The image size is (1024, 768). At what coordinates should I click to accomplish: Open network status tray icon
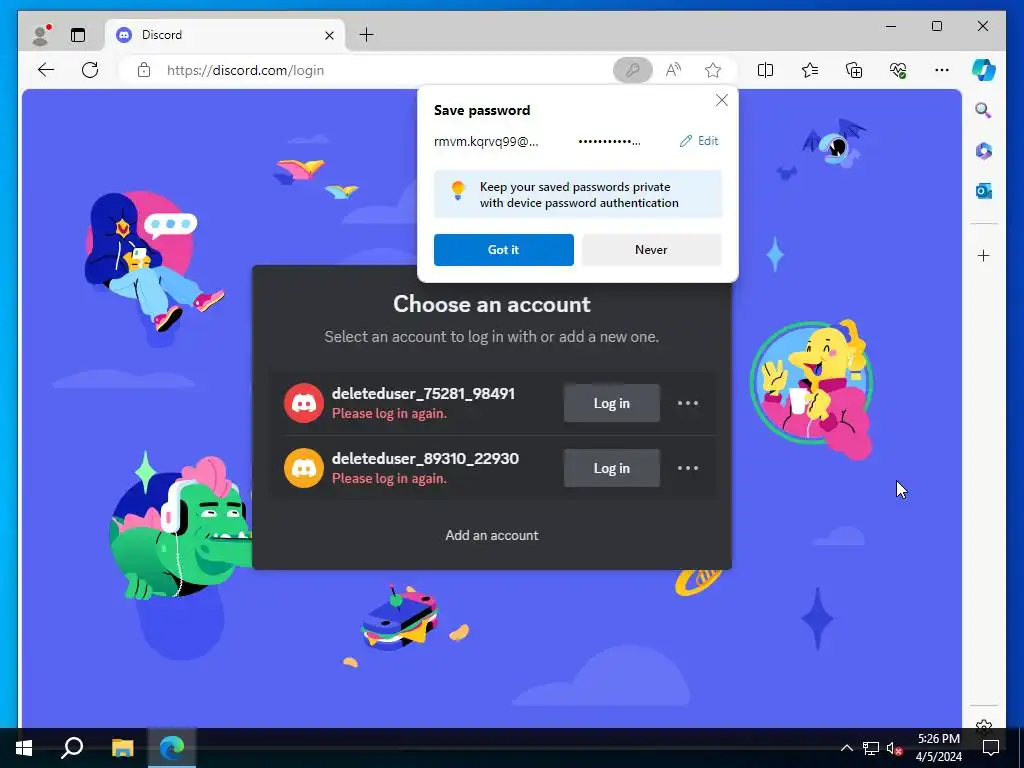871,748
